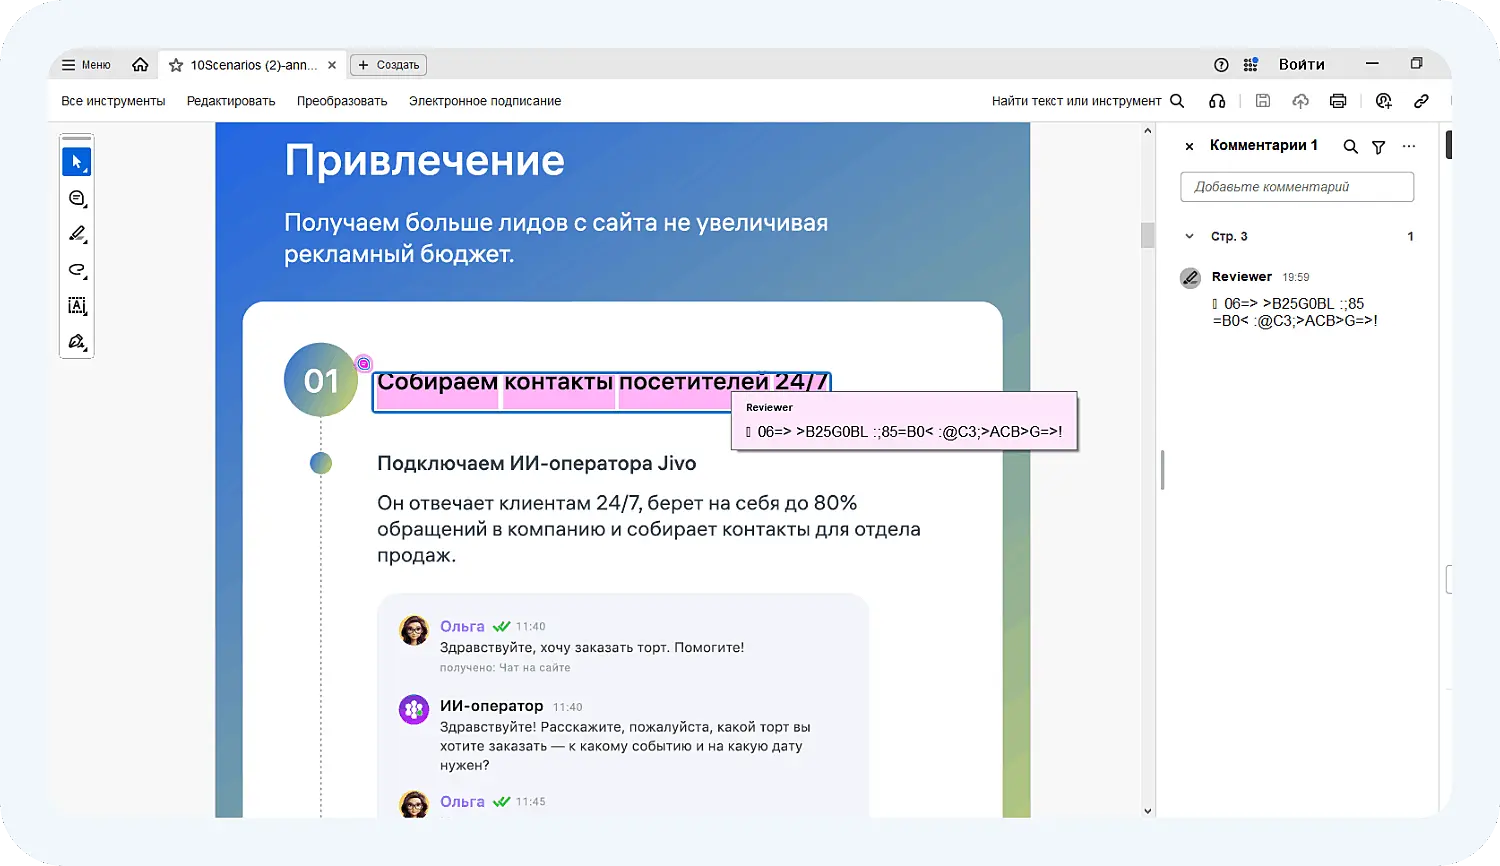This screenshot has width=1500, height=866.
Task: Click the title Привлечение
Action: pos(424,160)
